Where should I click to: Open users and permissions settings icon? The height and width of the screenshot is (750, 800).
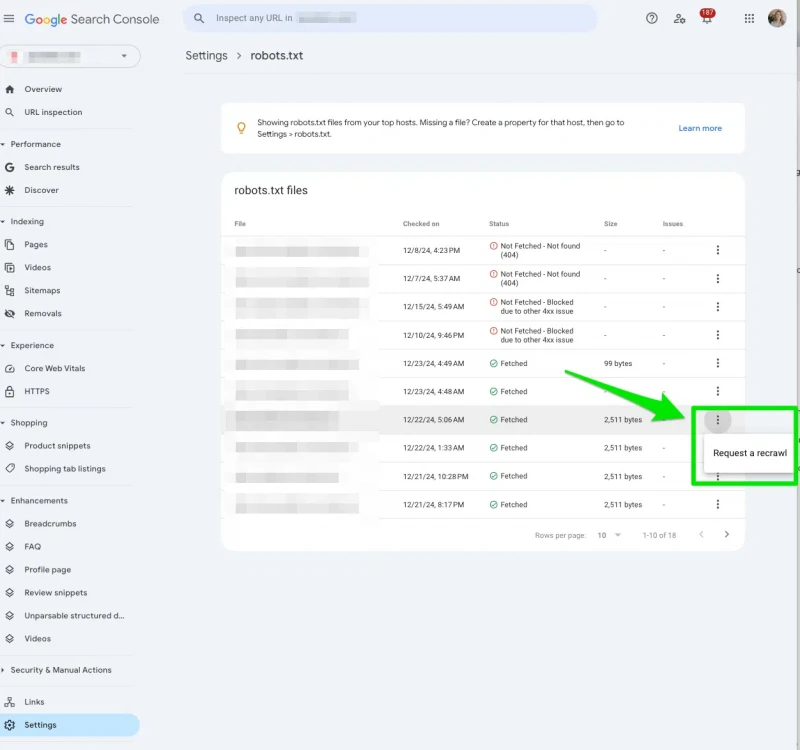[679, 19]
